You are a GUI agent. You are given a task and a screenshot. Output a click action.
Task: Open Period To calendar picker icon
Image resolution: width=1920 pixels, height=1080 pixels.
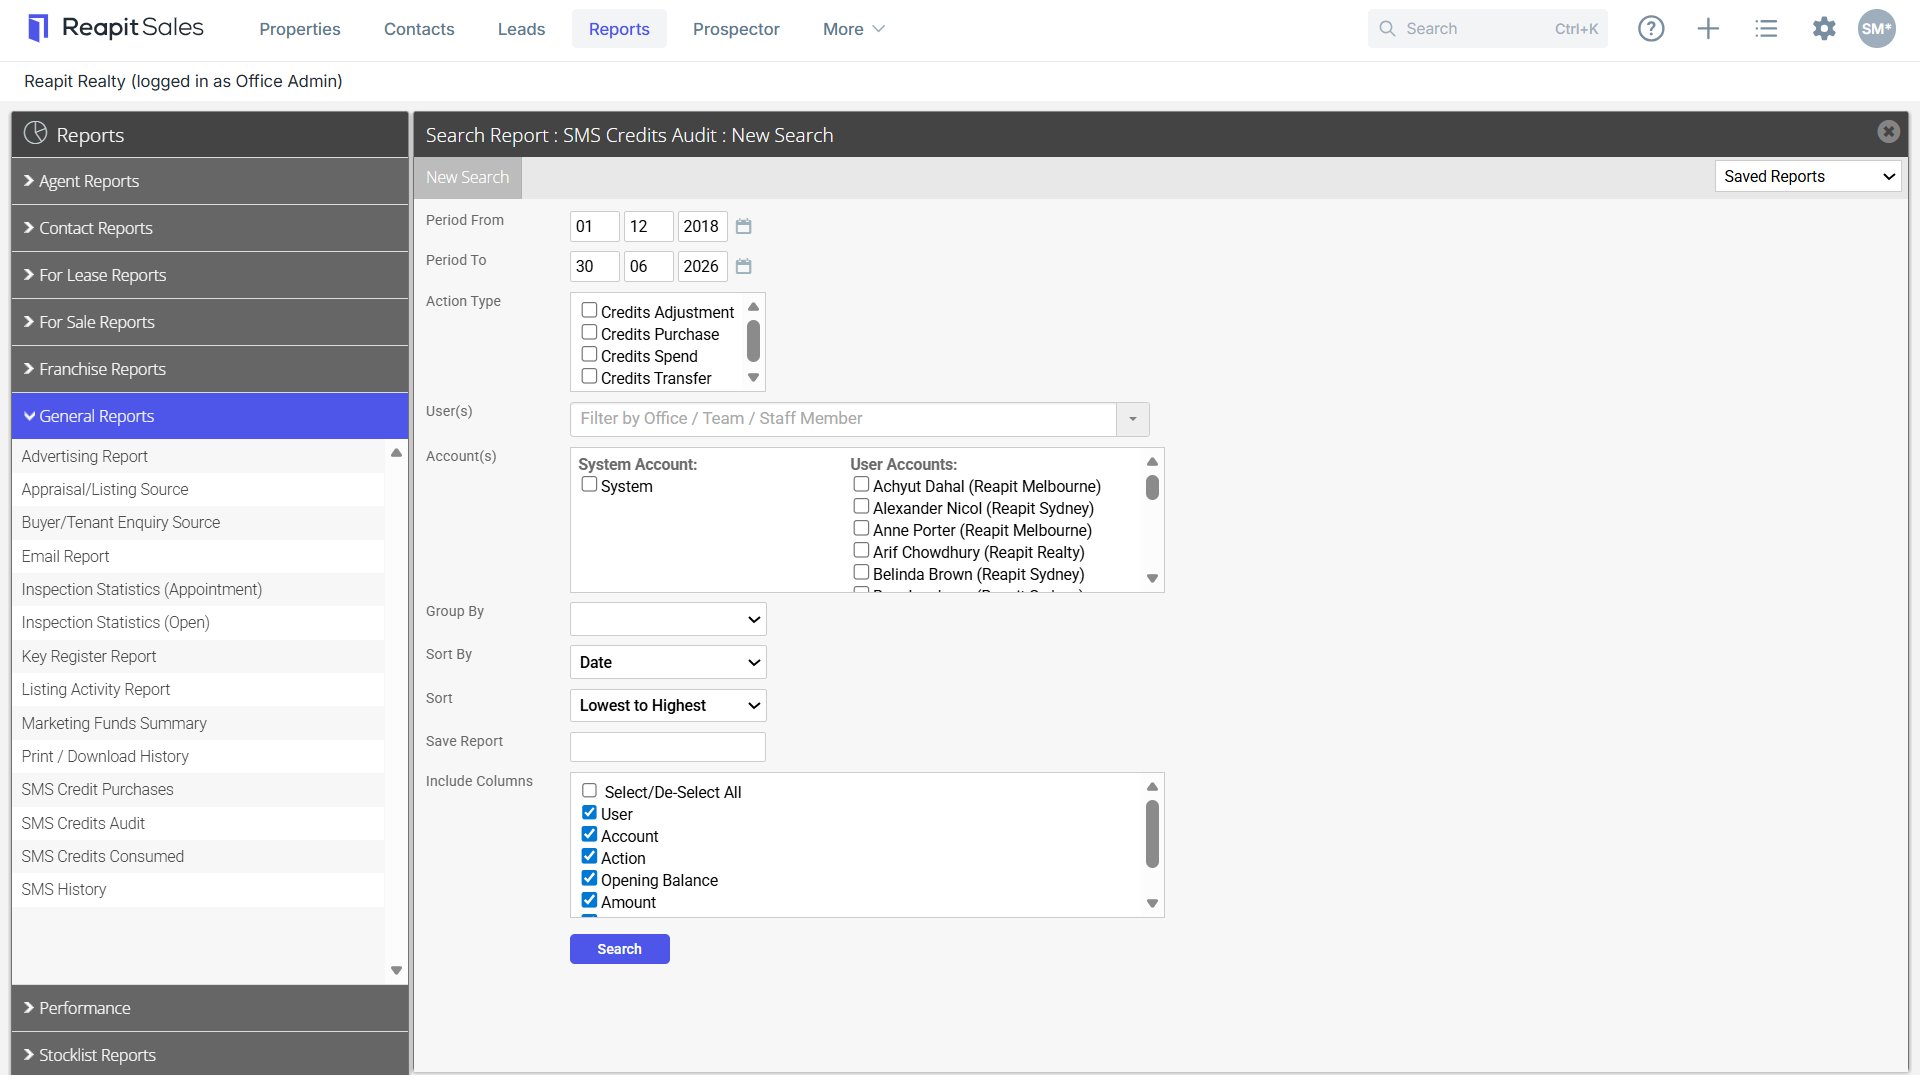pyautogui.click(x=743, y=267)
